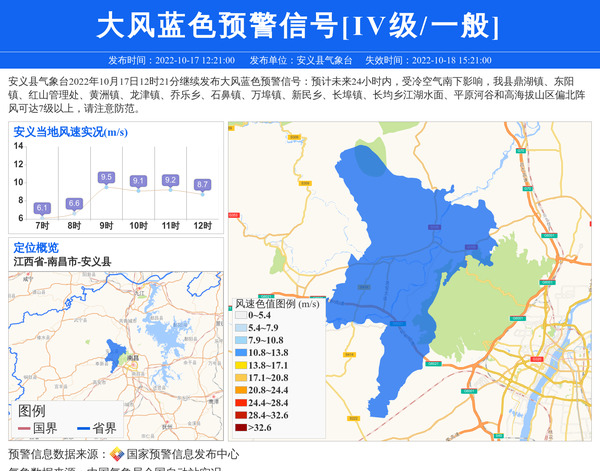Click the 13.8~17.1 yellow legend swatch

pos(240,366)
